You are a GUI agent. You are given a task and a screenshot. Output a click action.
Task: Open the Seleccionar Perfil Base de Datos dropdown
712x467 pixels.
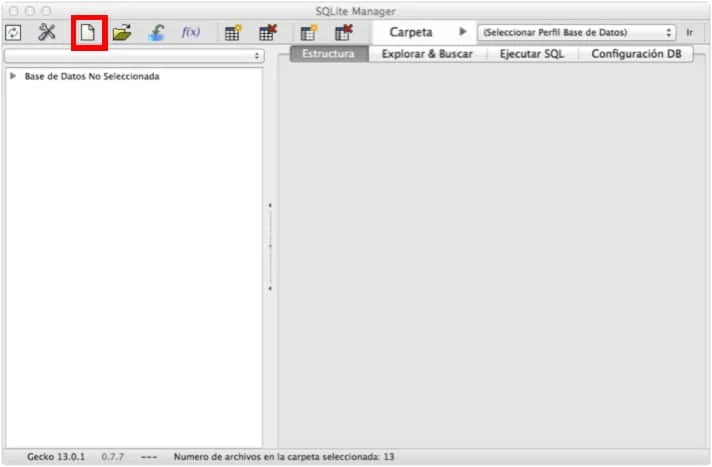click(577, 33)
